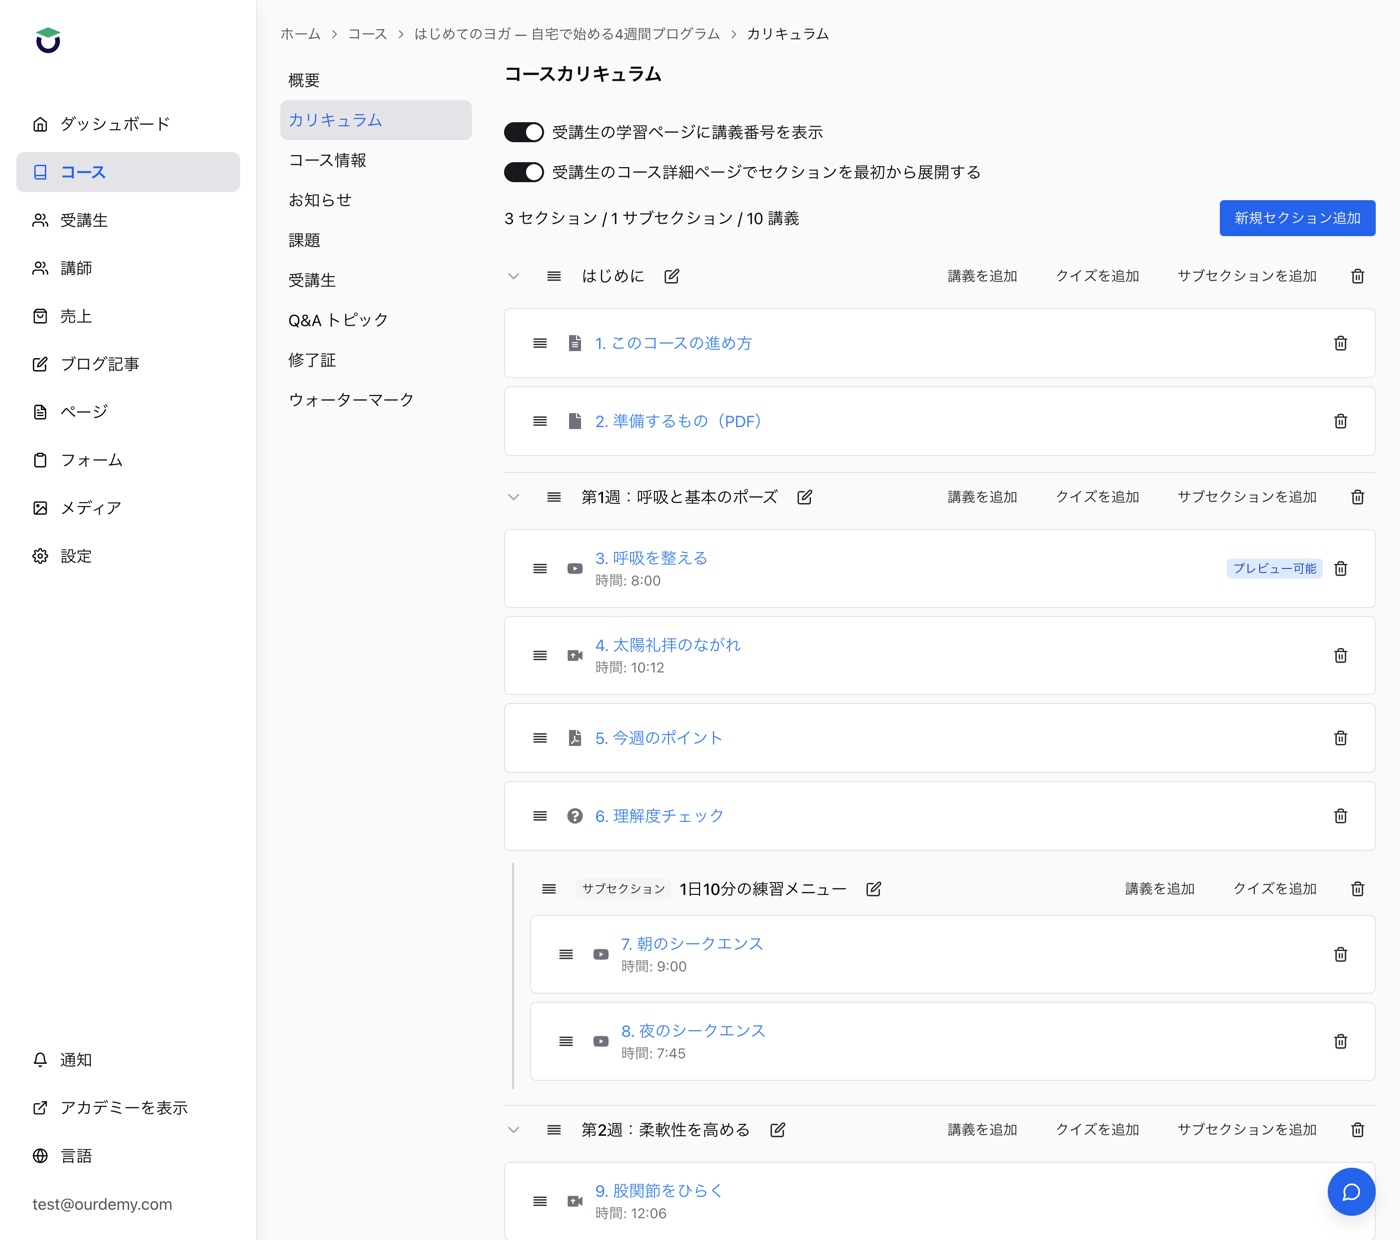Open ダッシュボード in the sidebar
Viewport: 1400px width, 1240px height.
[128, 124]
